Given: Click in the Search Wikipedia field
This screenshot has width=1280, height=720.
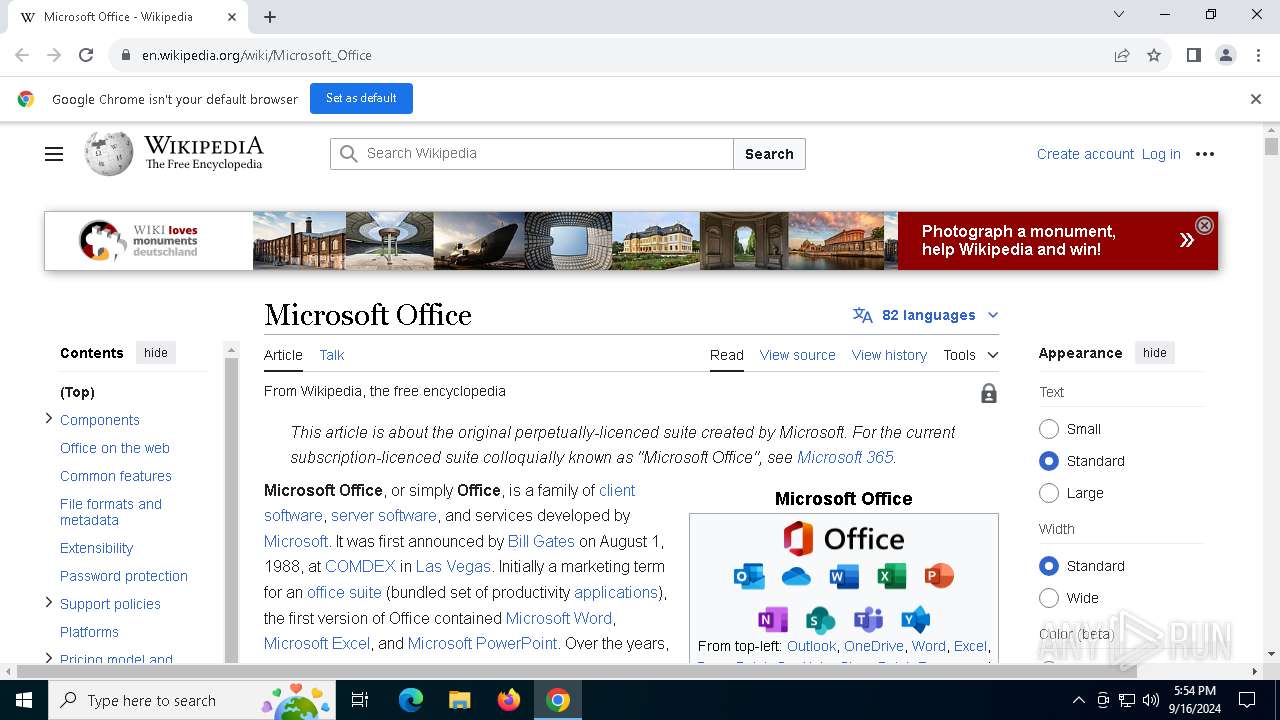Looking at the screenshot, I should (x=532, y=154).
